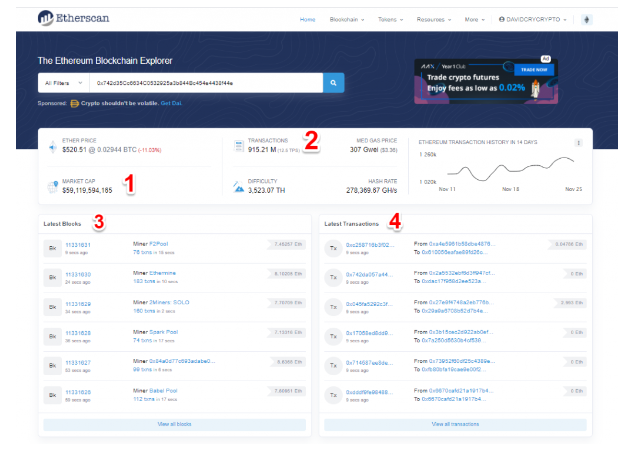The height and width of the screenshot is (450, 633).
Task: Click Tx icon of the 0.04766 Eth transaction
Action: click(x=333, y=248)
